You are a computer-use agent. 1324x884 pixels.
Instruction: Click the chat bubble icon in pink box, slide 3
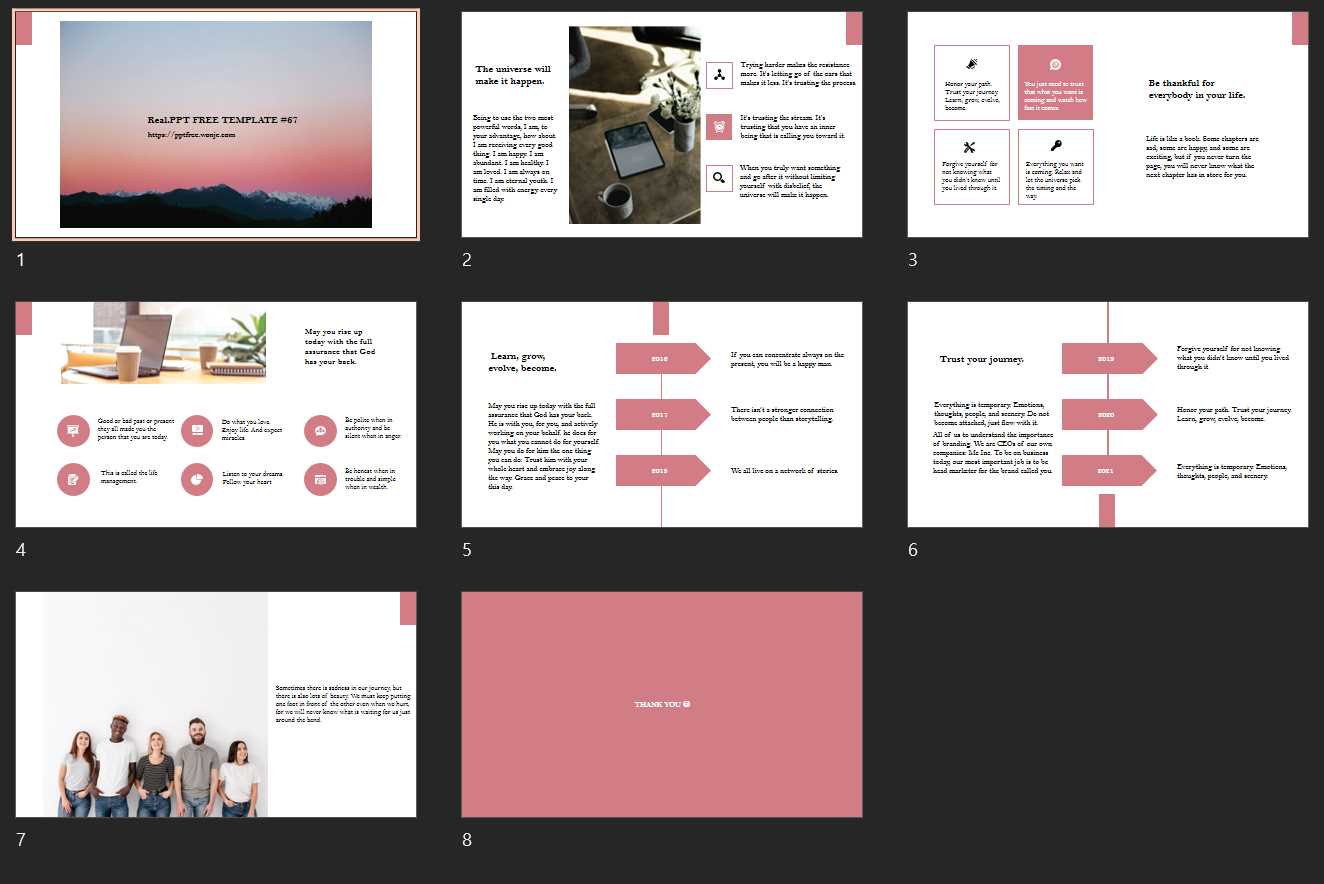click(1055, 64)
